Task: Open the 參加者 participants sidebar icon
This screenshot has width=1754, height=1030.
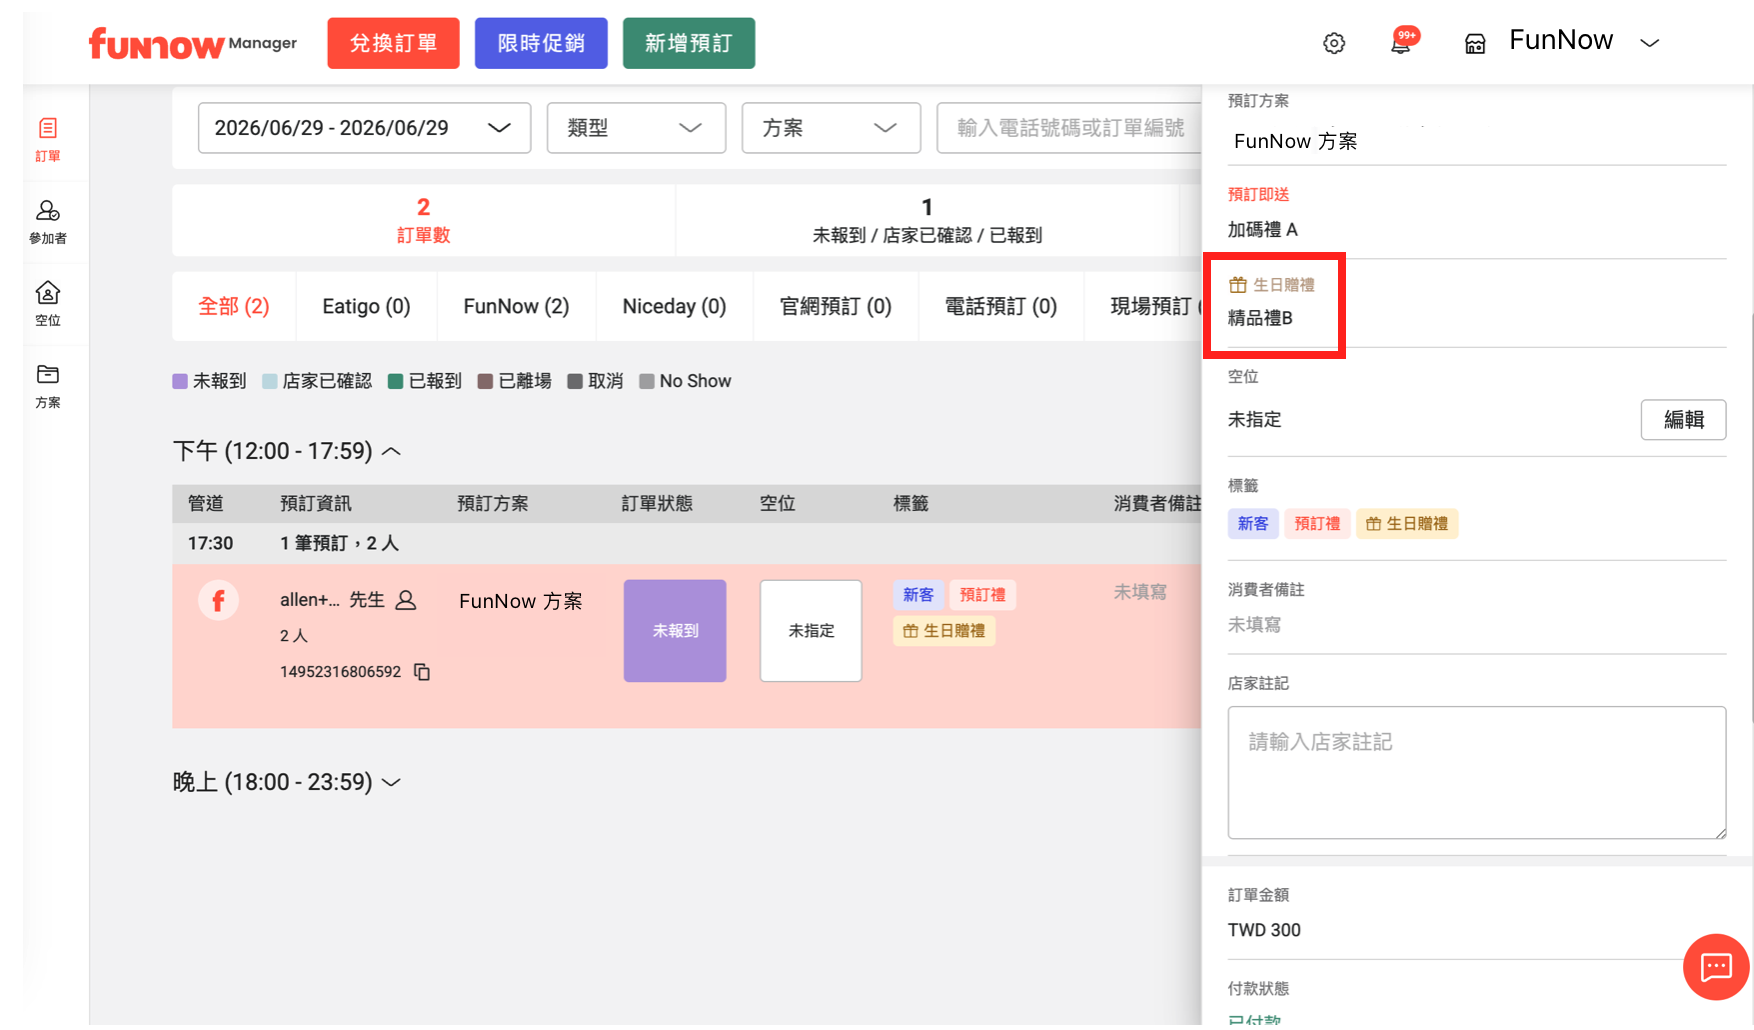Action: [x=48, y=221]
